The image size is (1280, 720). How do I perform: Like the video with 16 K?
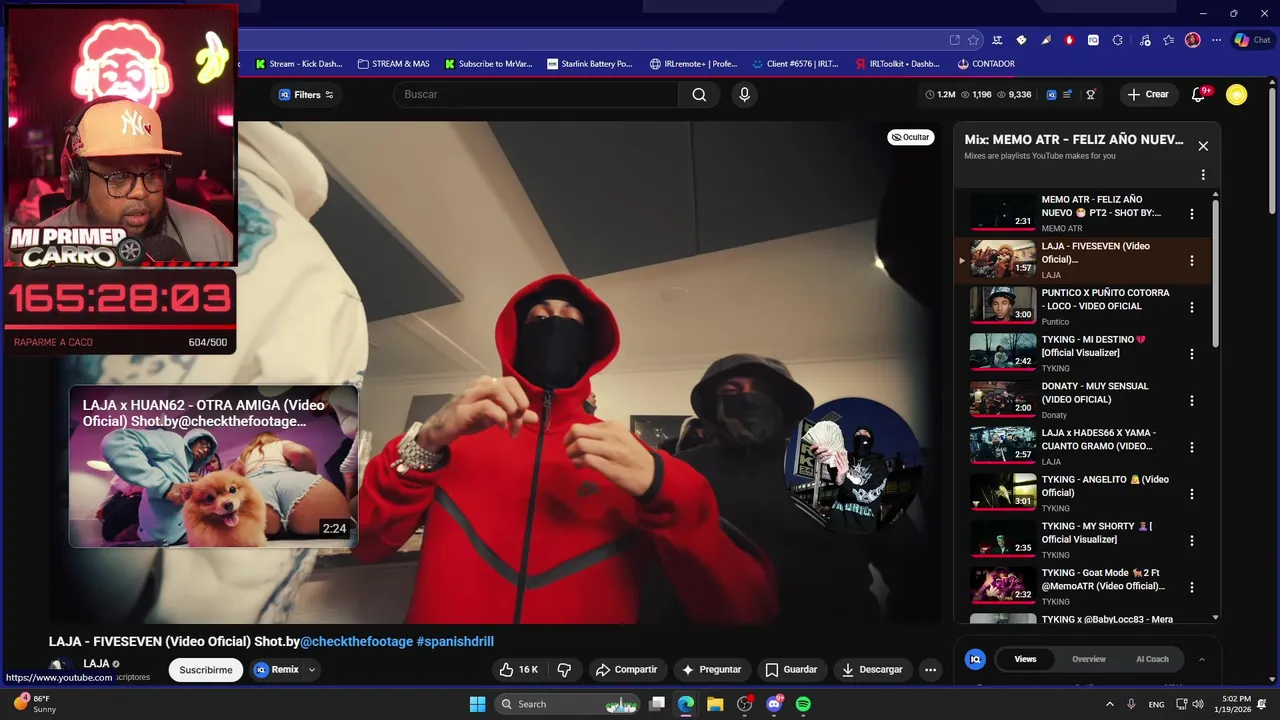pos(518,670)
